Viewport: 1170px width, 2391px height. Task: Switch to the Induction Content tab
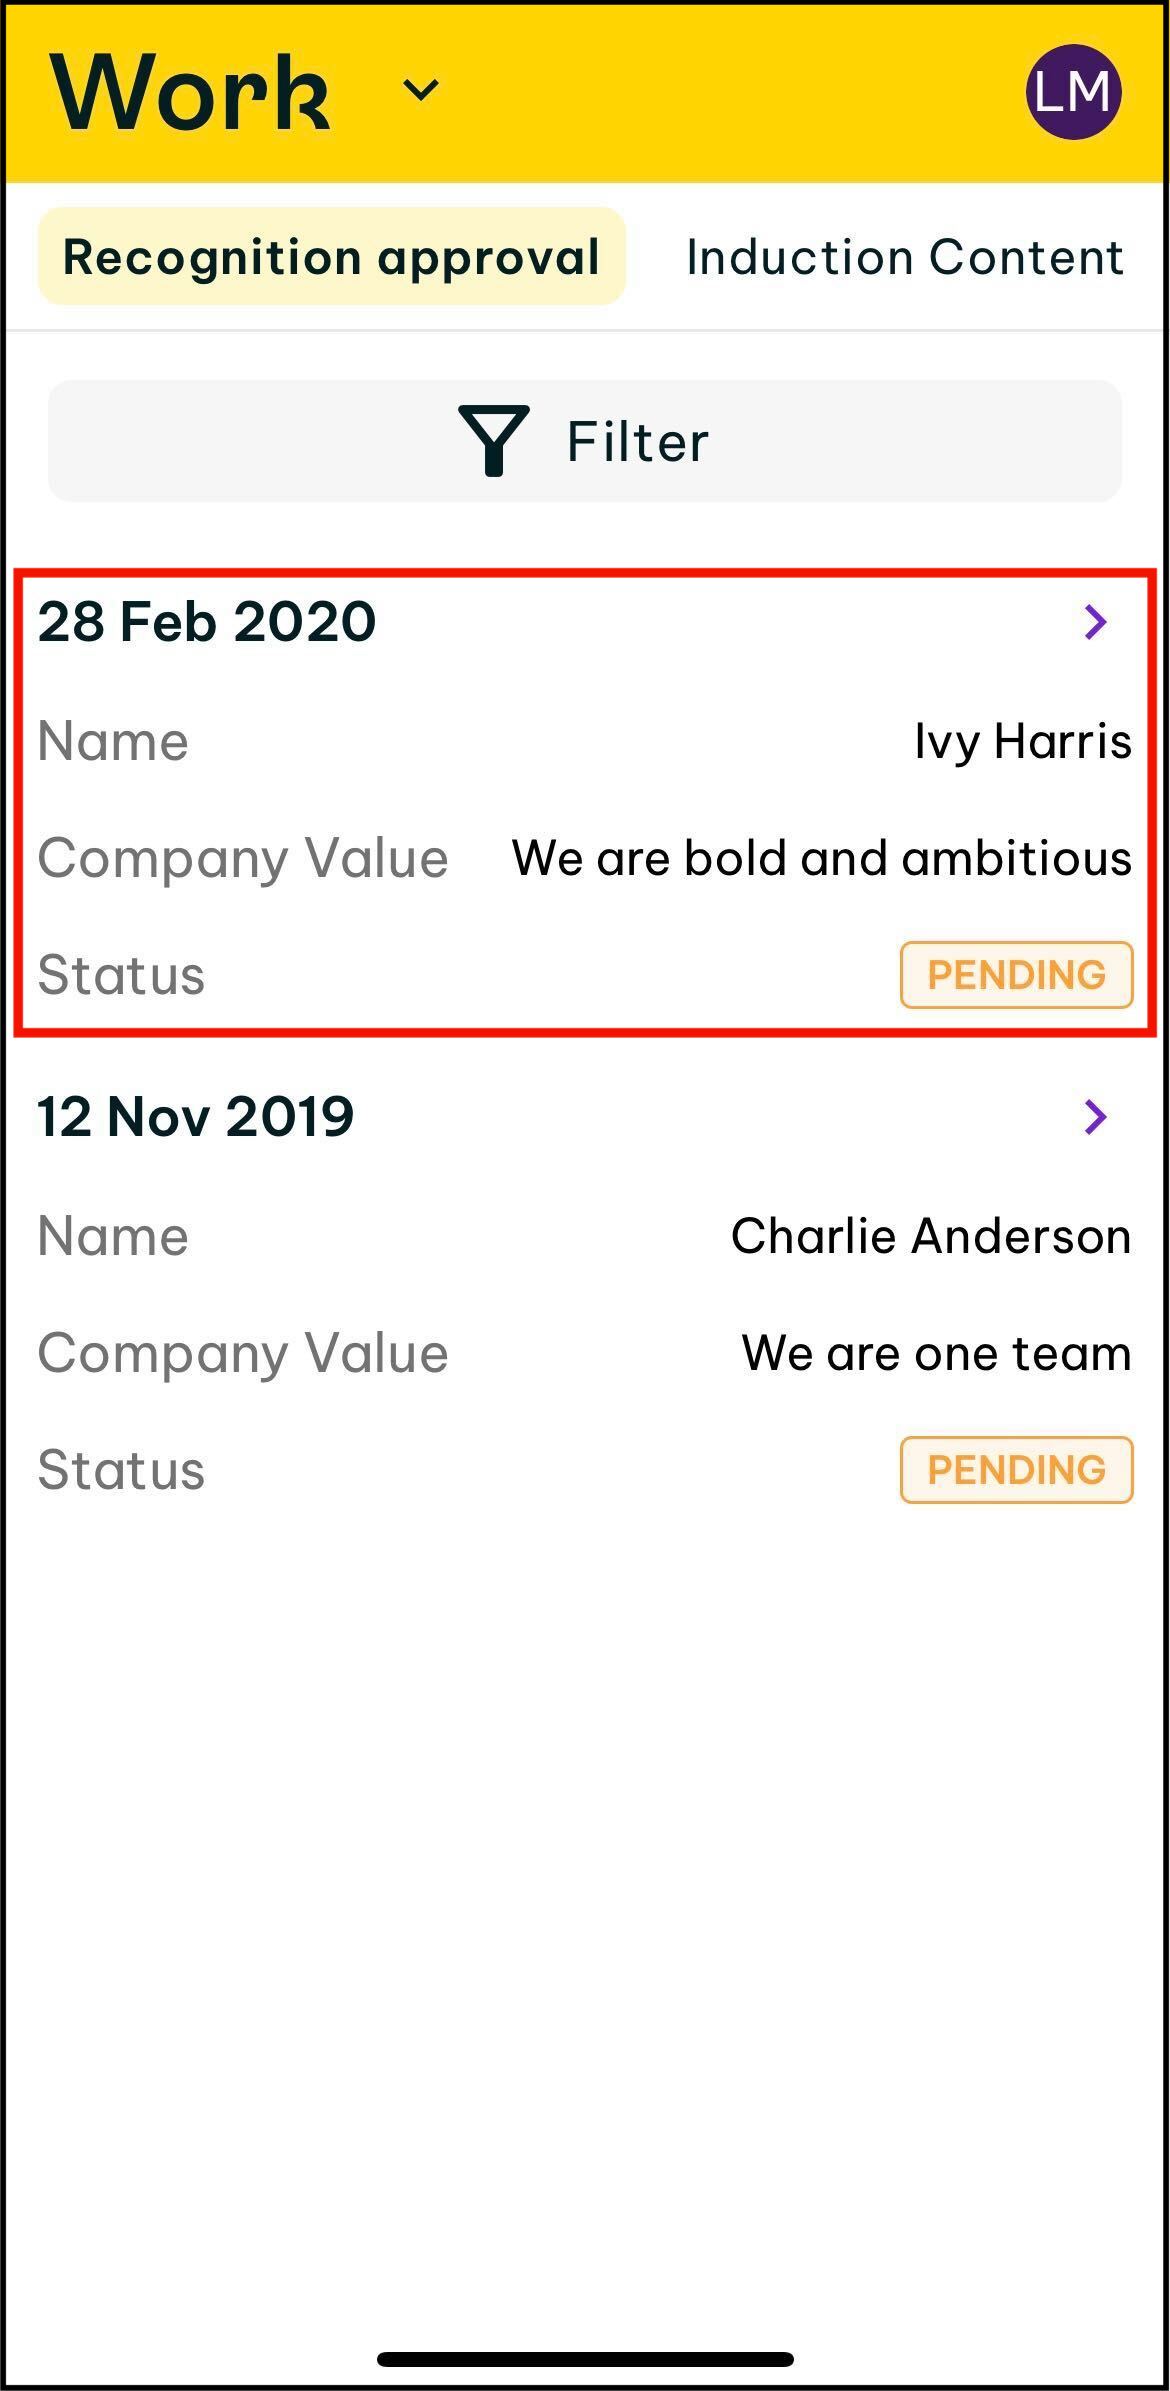point(904,257)
